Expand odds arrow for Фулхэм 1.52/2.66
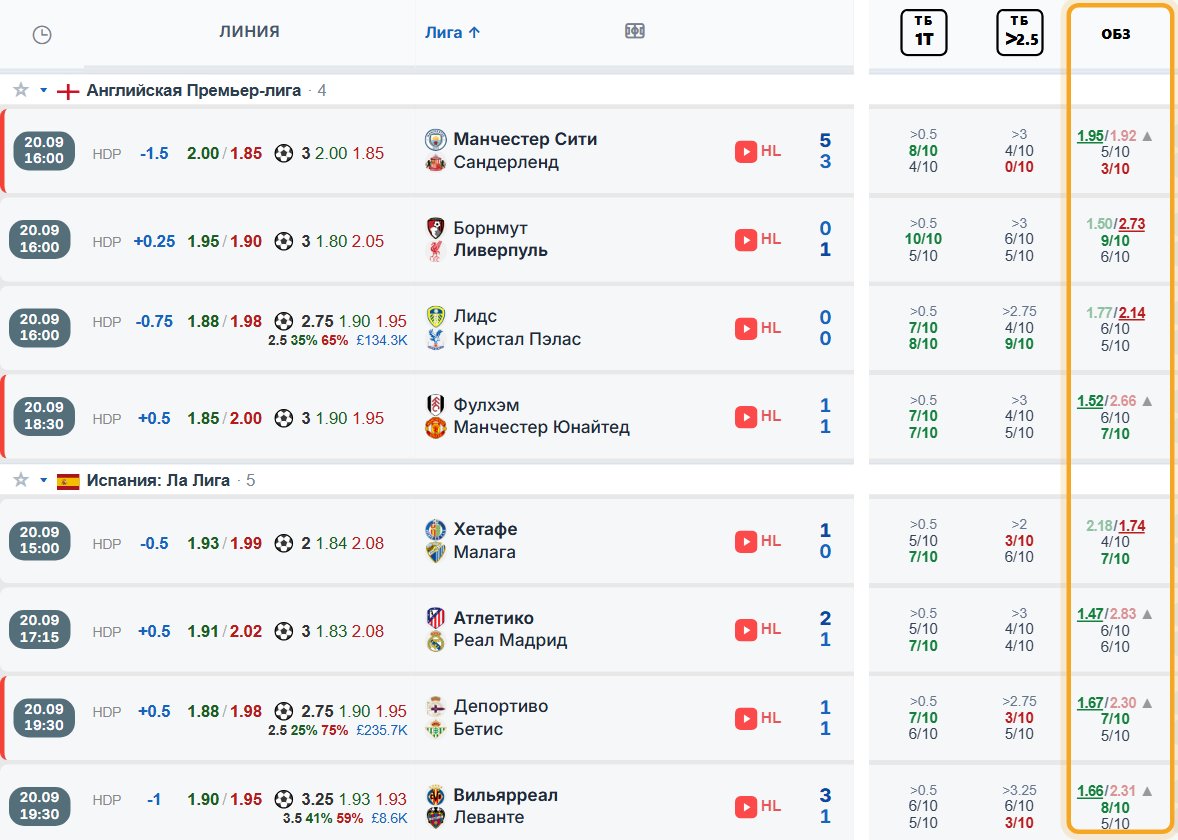 (x=1147, y=401)
